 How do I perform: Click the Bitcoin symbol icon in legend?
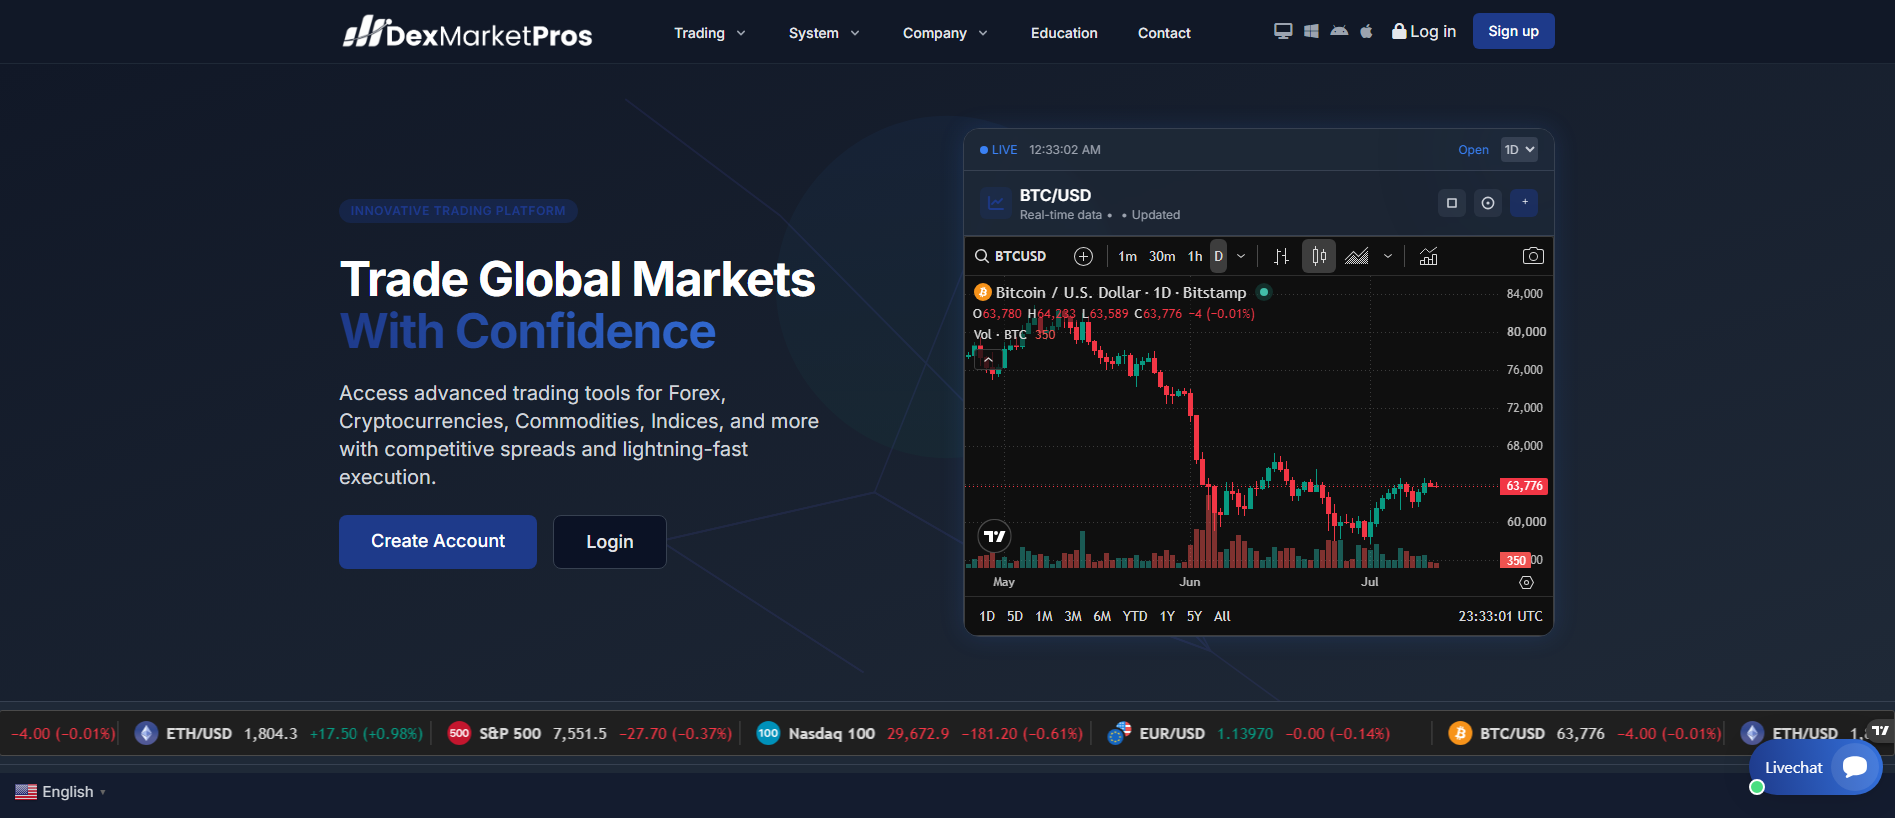click(983, 292)
